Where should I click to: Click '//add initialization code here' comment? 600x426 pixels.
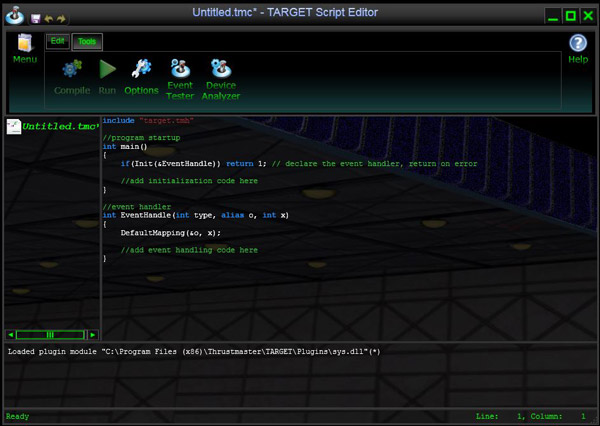pos(189,181)
